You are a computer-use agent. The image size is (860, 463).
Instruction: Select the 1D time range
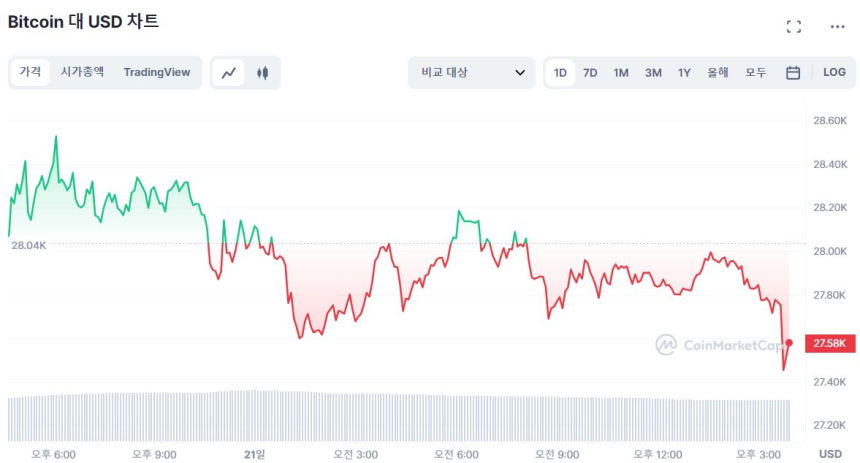tap(561, 72)
